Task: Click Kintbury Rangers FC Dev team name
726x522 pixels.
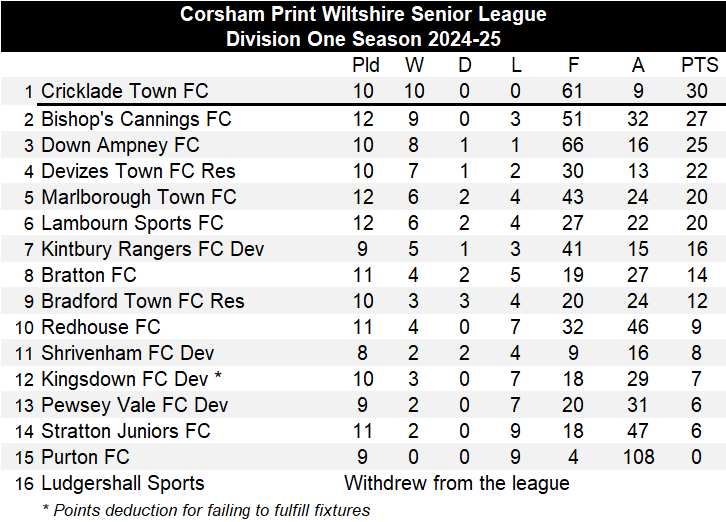Action: pyautogui.click(x=152, y=249)
